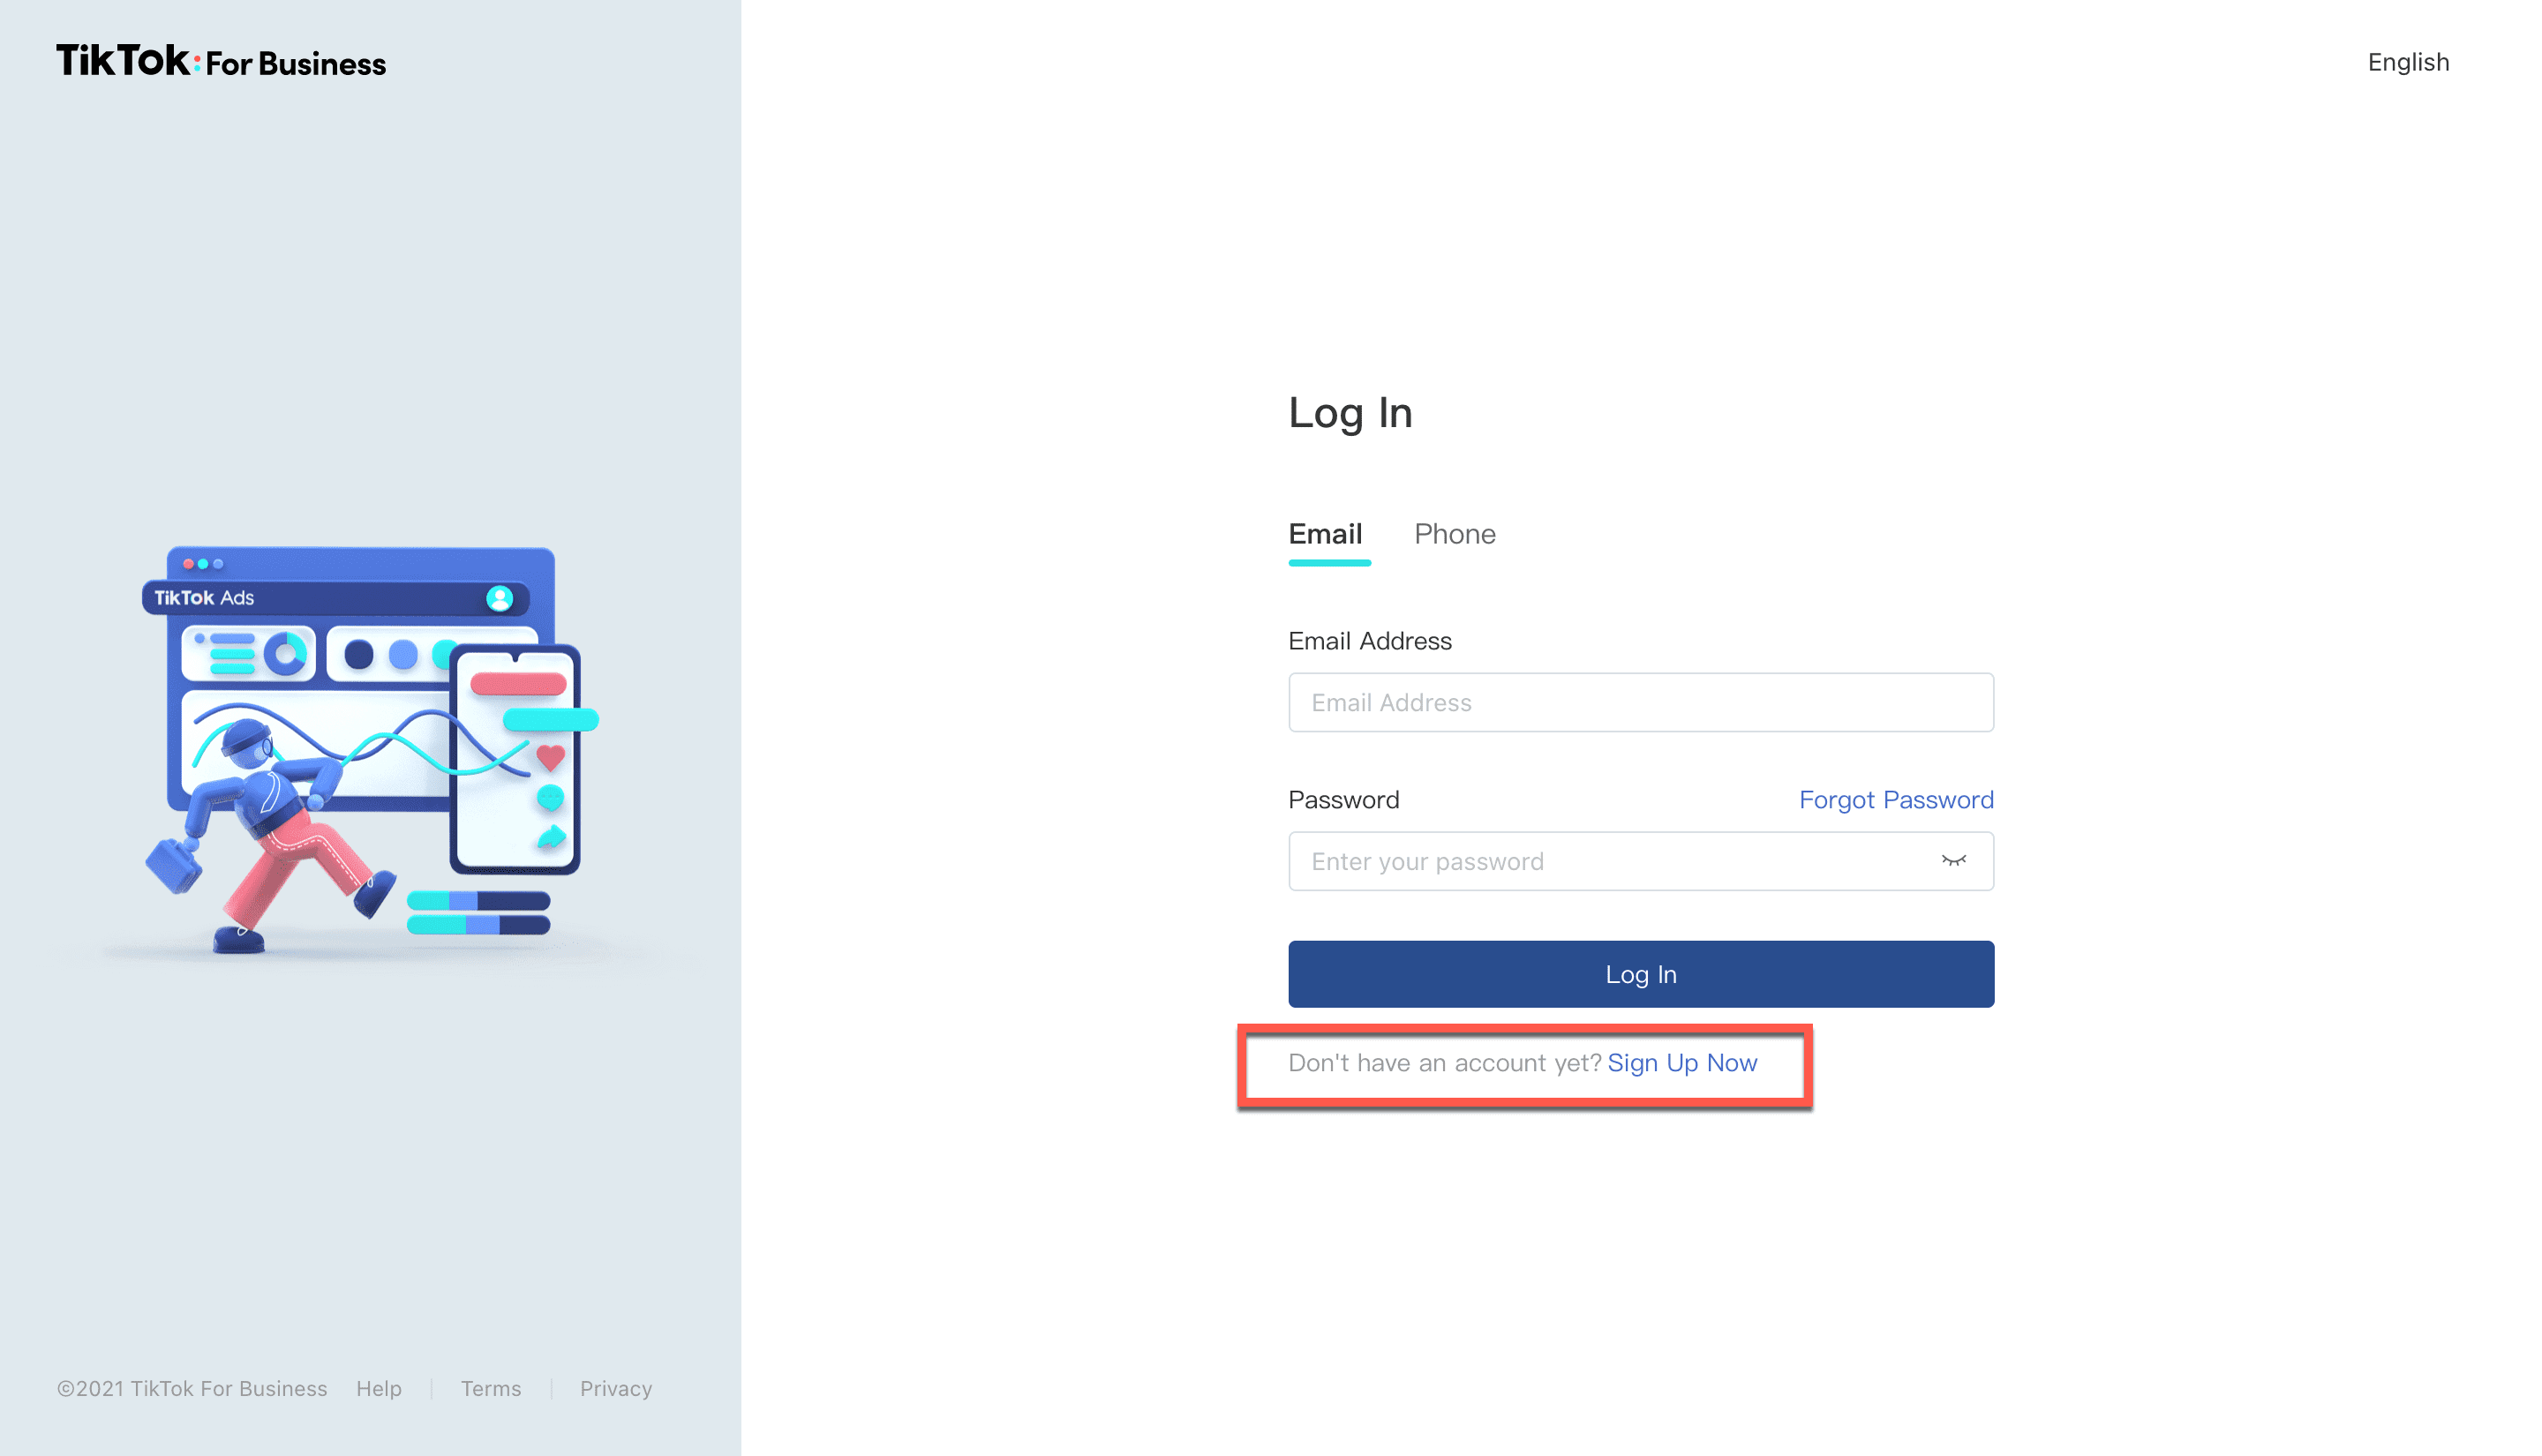Image resolution: width=2542 pixels, height=1456 pixels.
Task: Click the blue briefcase held by the character
Action: (173, 865)
